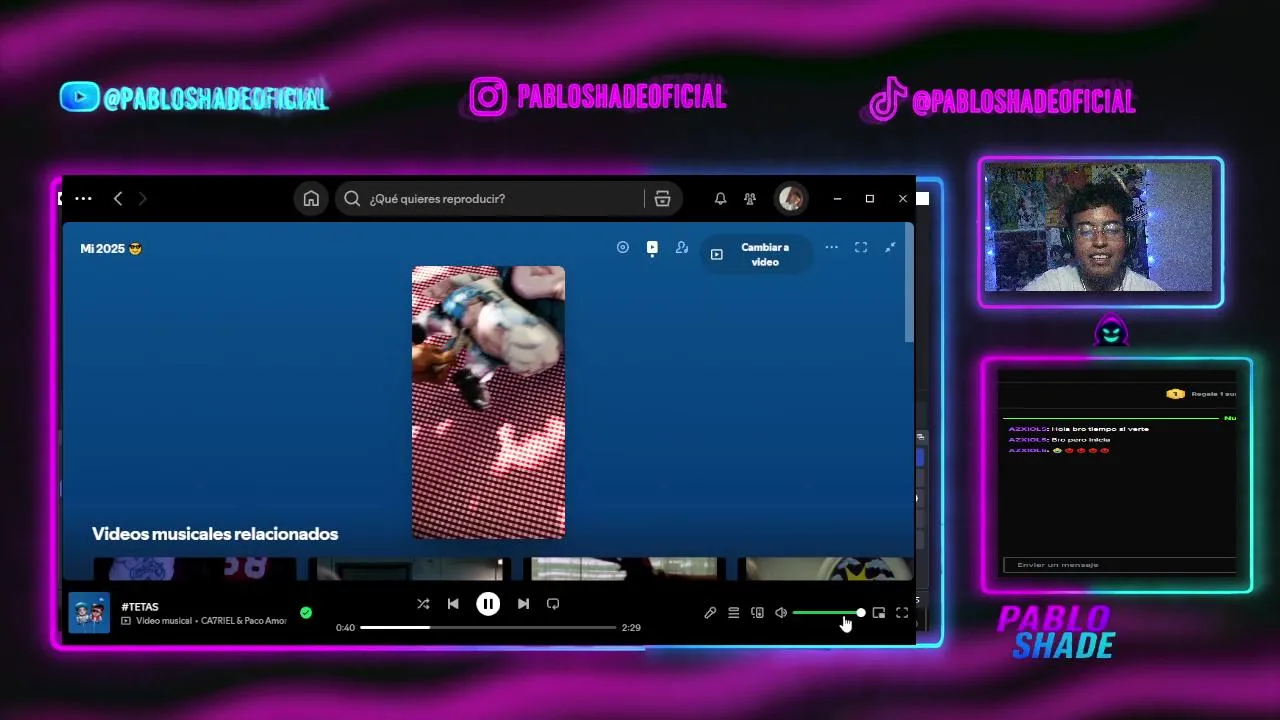Click the #TETAS album cover thumbnail
This screenshot has height=720, width=1280.
[89, 613]
